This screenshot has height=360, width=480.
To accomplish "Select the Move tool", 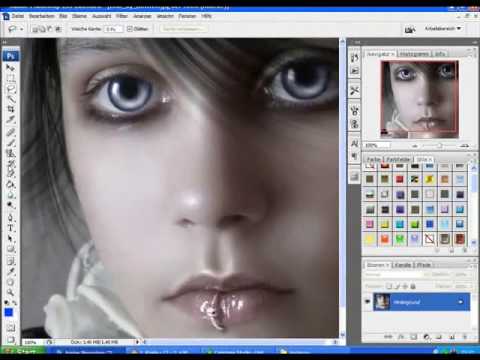I will tap(10, 68).
